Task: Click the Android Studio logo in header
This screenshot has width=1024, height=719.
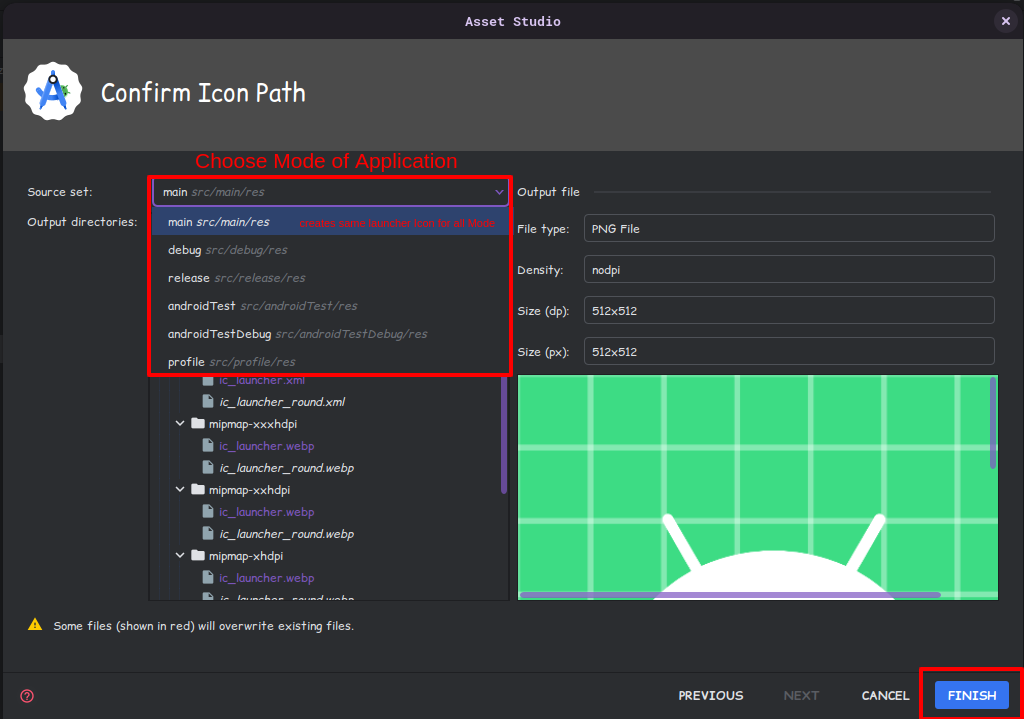Action: pos(52,92)
